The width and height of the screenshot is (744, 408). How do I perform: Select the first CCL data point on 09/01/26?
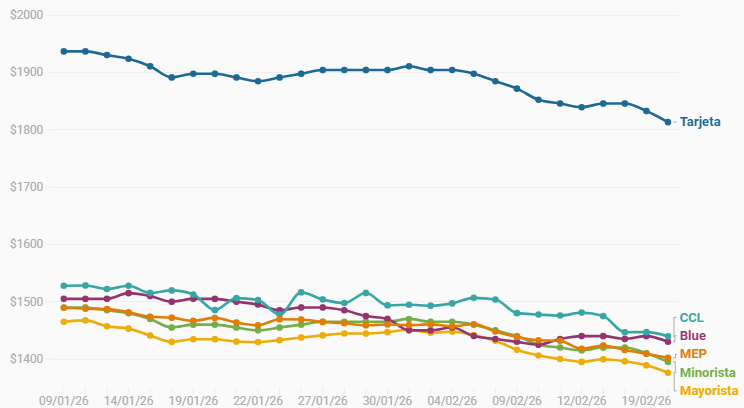64,286
